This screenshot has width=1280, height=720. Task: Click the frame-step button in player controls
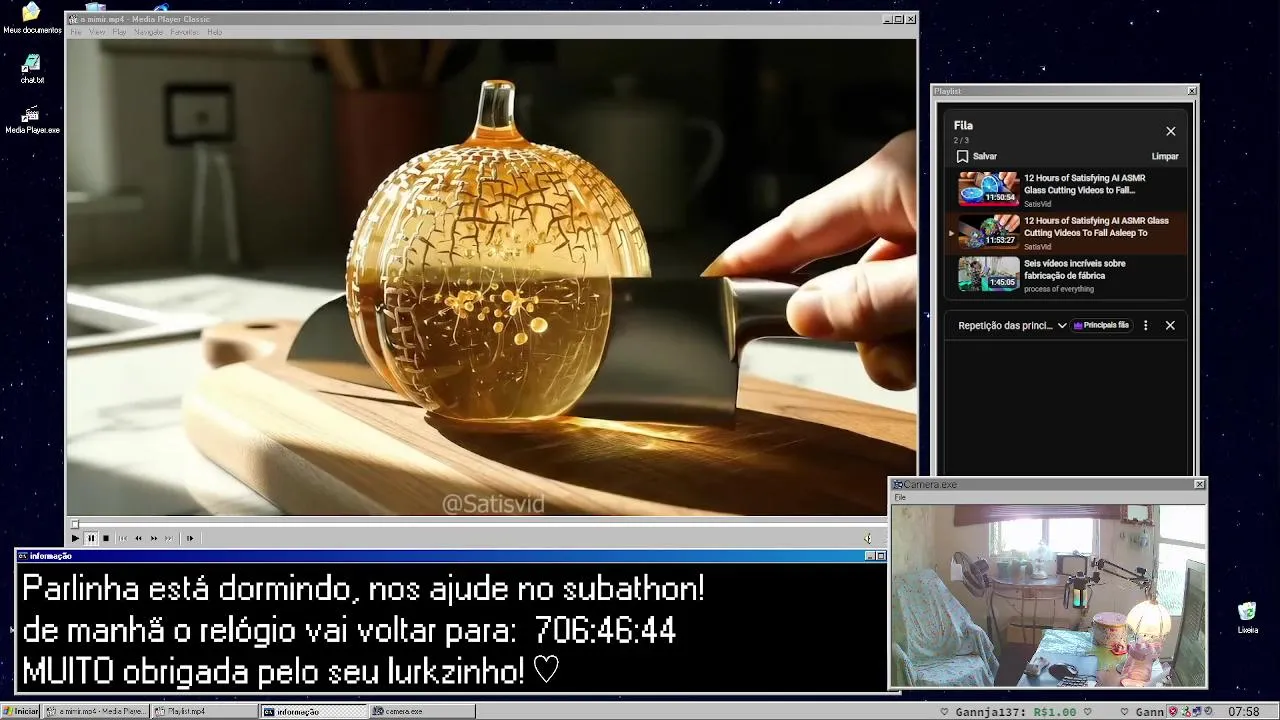pos(189,538)
